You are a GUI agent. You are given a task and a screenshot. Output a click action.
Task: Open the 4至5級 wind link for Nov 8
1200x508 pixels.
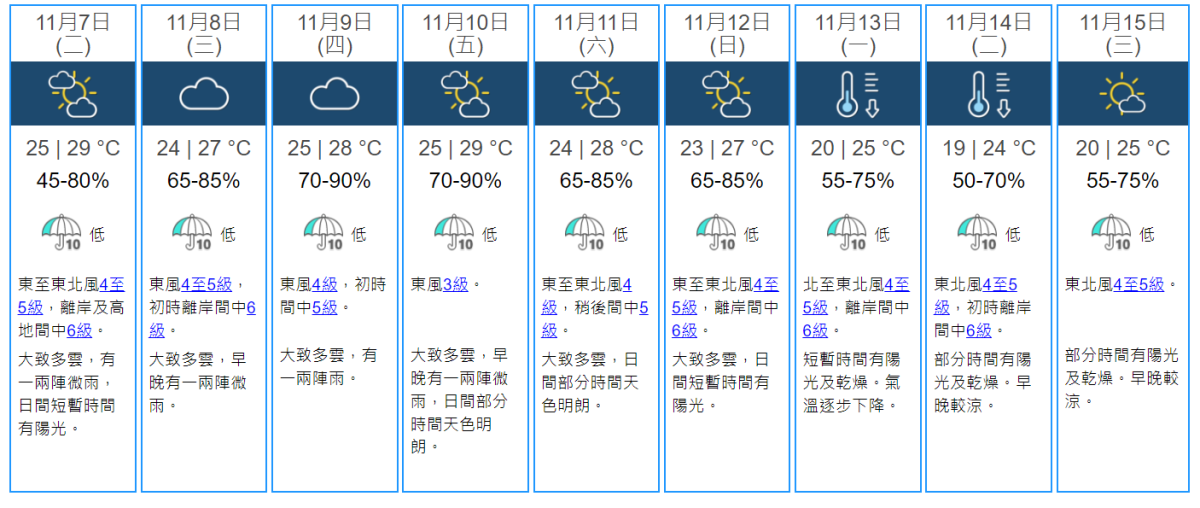(207, 285)
